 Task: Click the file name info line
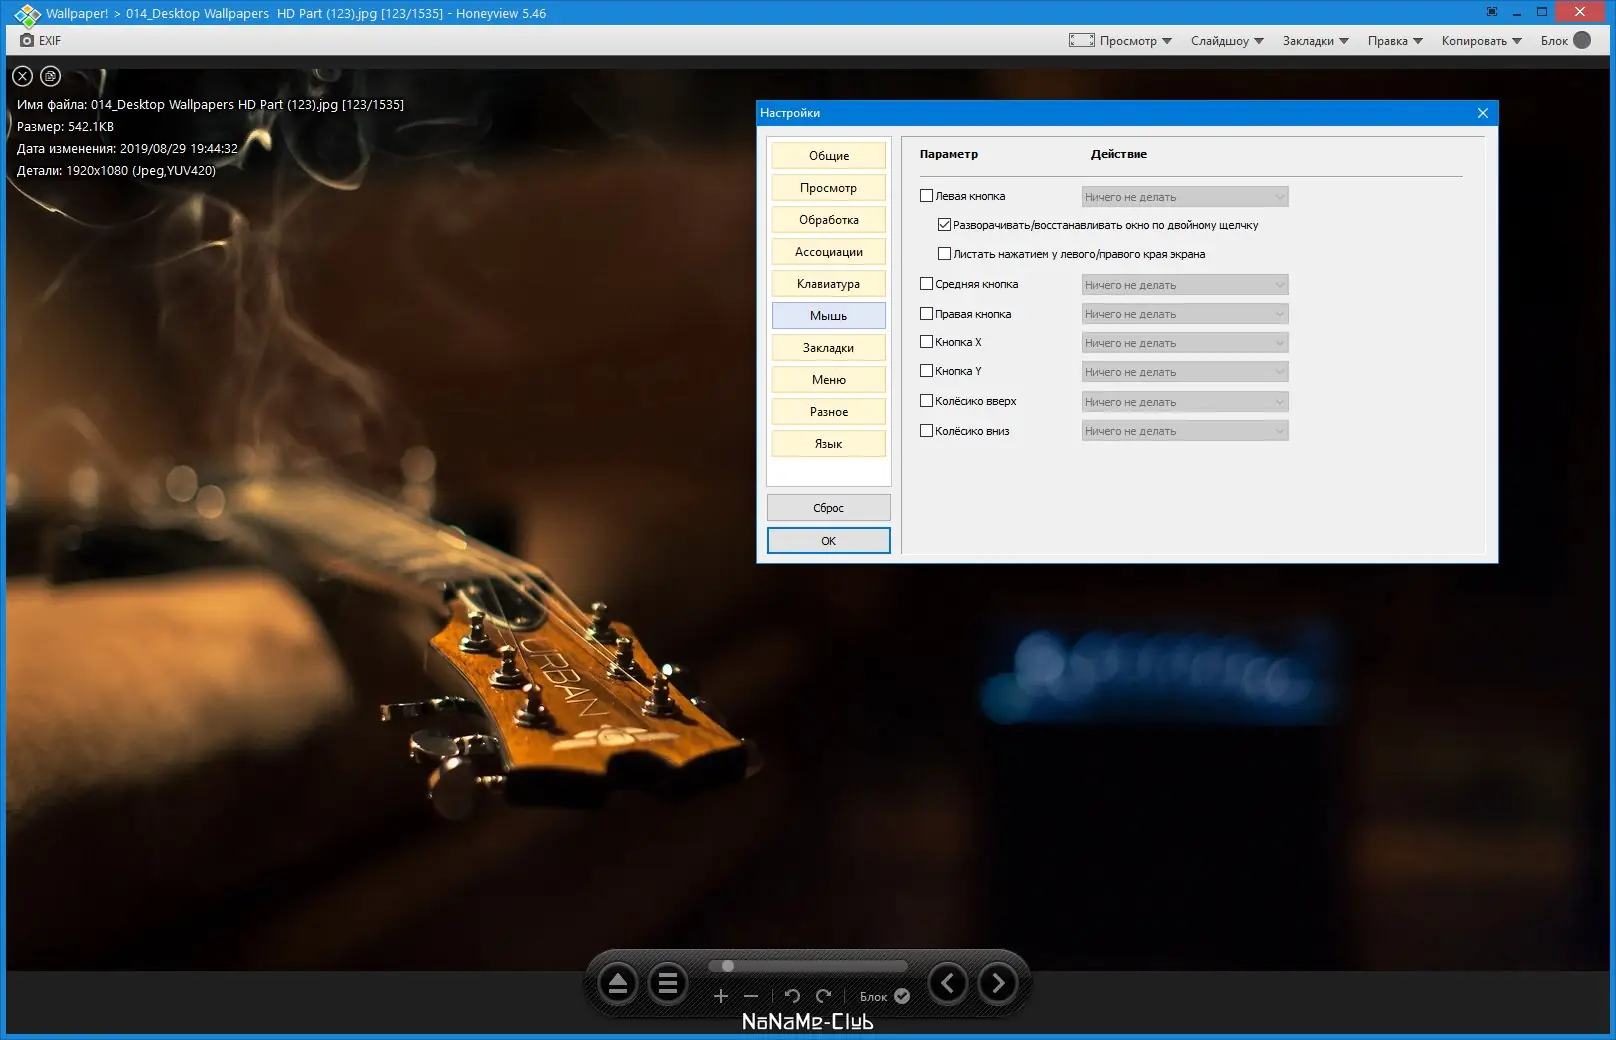tap(210, 104)
